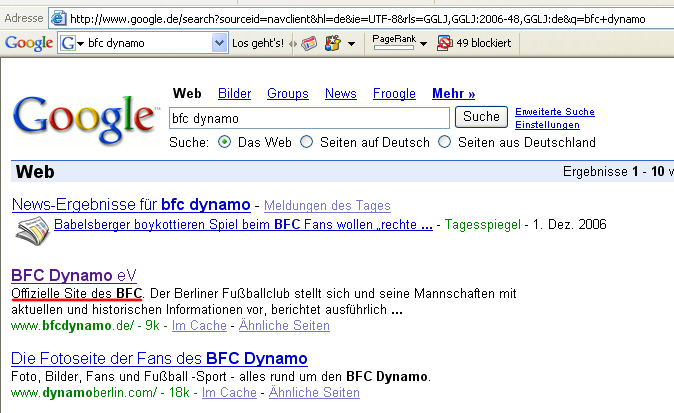Click the newspaper icon beside news result
Viewport: 674px width, 413px height.
tap(33, 231)
